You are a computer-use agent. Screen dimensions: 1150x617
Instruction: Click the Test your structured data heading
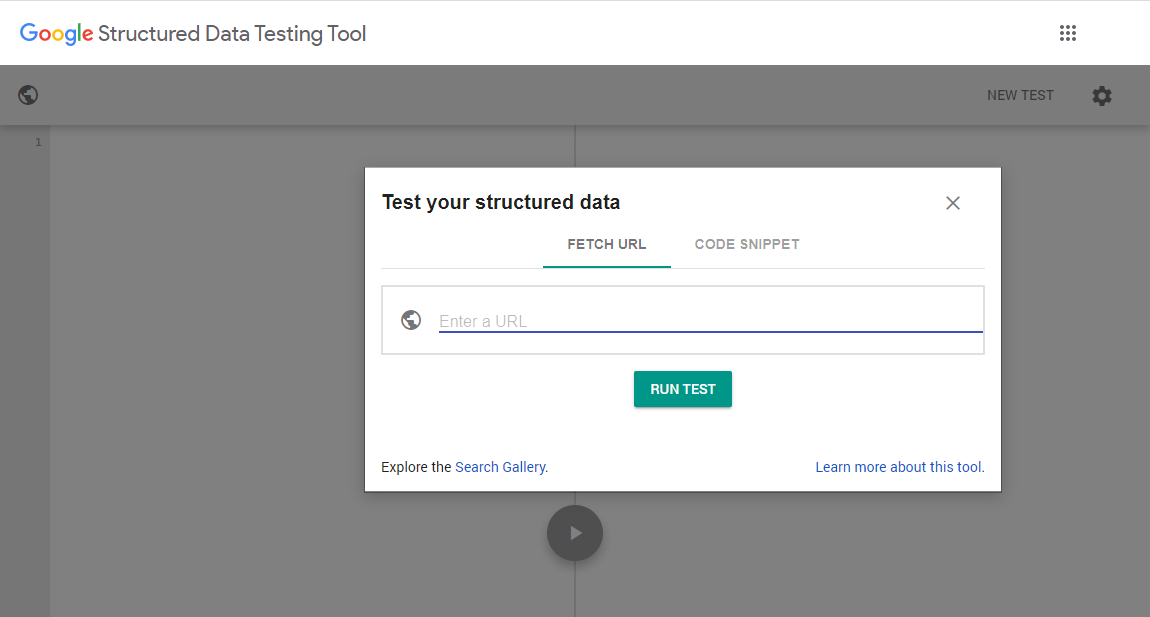click(x=501, y=202)
